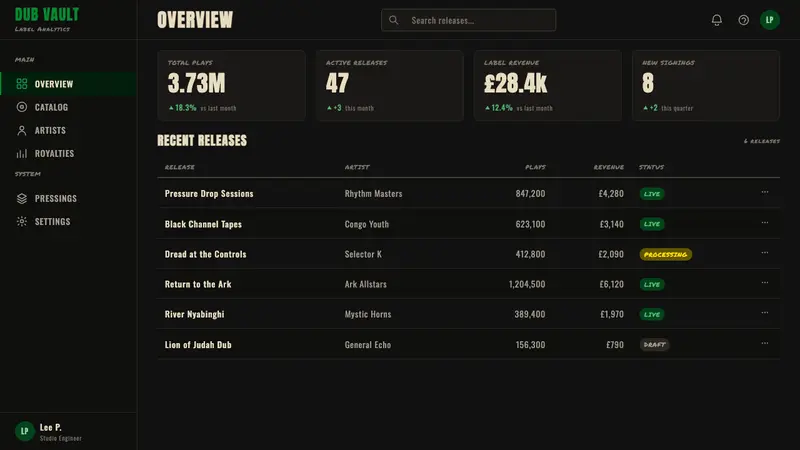Select release "Pressure Drop Sessions"
800x450 pixels.
coord(209,193)
